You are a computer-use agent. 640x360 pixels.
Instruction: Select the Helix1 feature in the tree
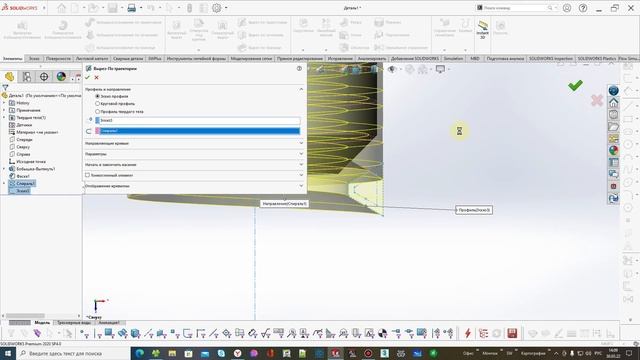pyautogui.click(x=22, y=184)
